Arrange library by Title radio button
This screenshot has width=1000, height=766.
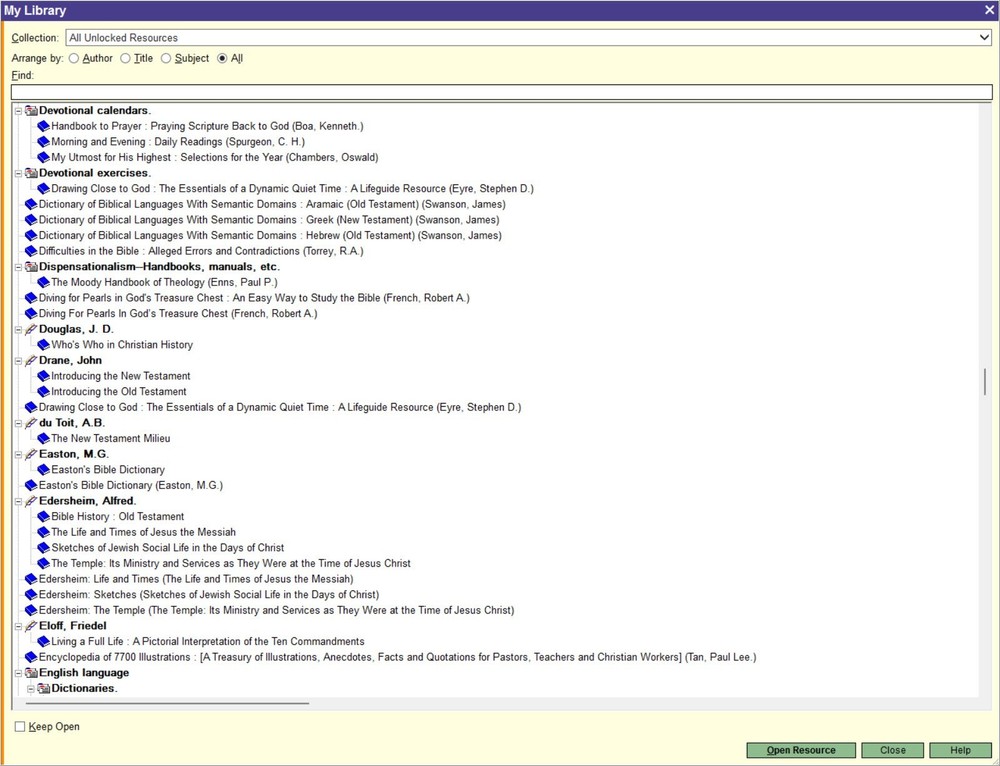pos(126,58)
